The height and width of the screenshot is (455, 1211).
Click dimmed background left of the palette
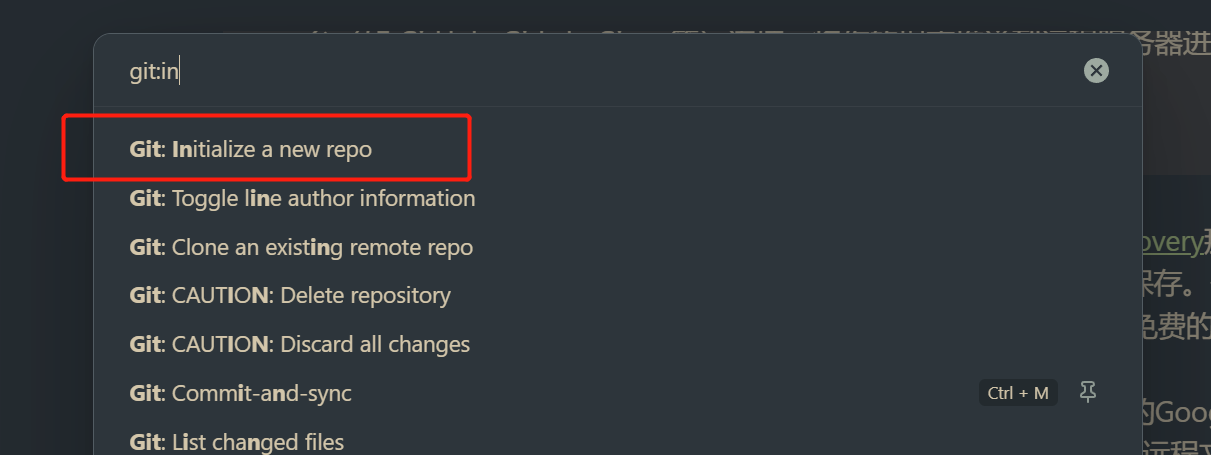coord(45,250)
